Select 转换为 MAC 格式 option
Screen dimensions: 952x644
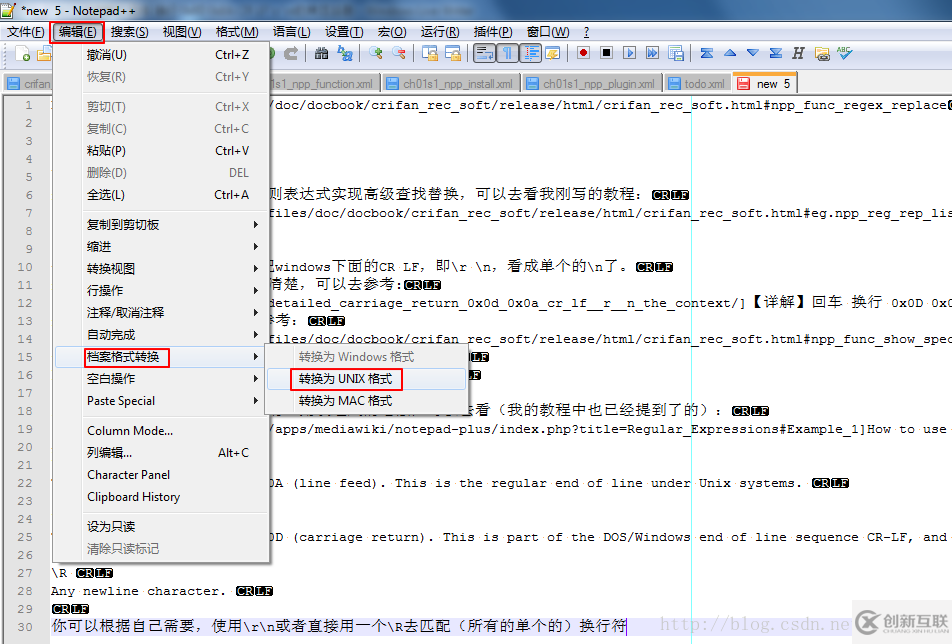366,401
